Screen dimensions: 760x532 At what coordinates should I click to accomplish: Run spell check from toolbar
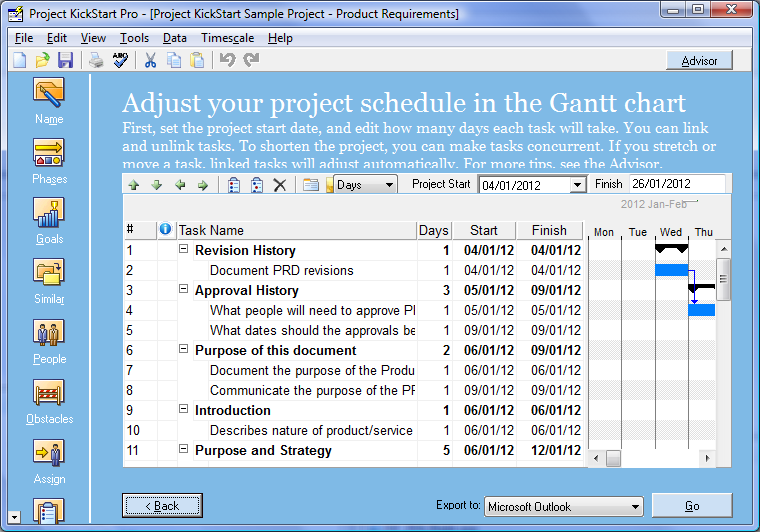(121, 60)
